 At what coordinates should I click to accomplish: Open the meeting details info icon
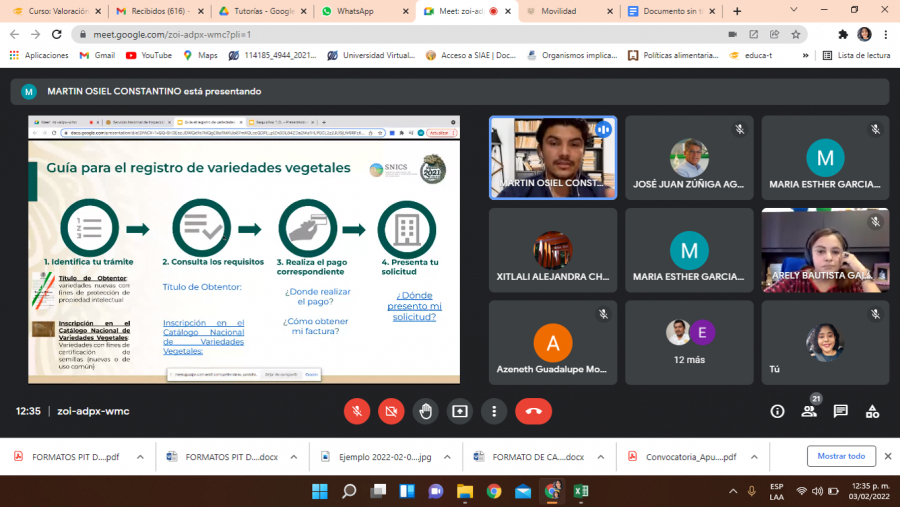pyautogui.click(x=777, y=411)
